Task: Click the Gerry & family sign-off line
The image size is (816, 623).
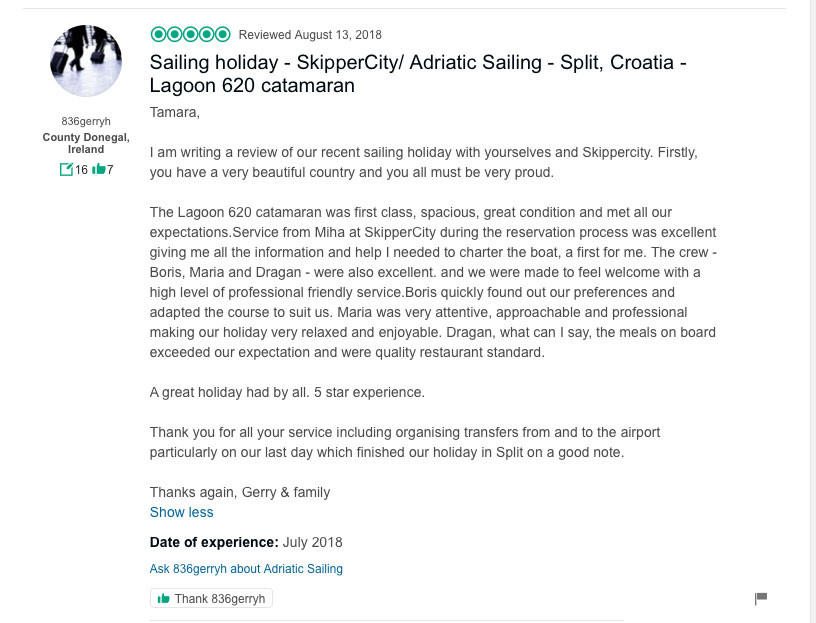Action: tap(240, 492)
